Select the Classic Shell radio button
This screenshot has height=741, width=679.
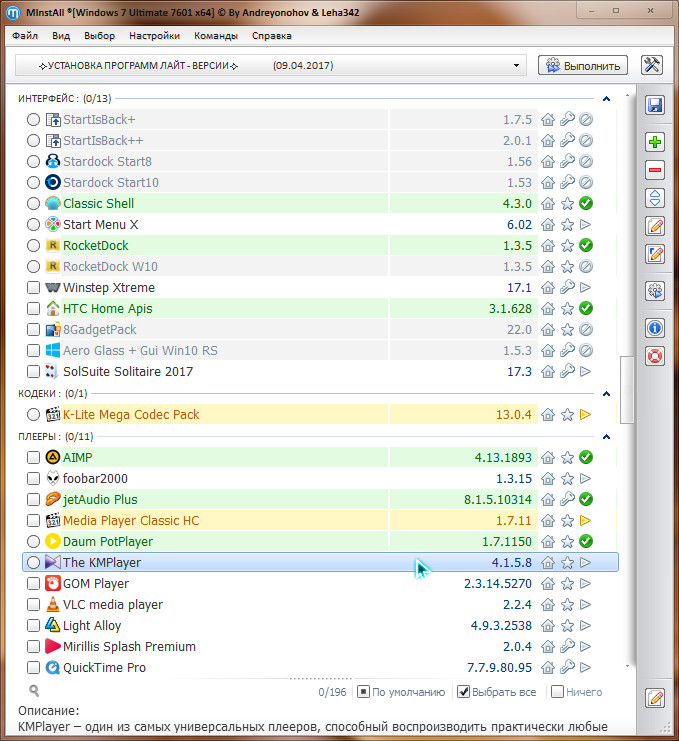33,204
